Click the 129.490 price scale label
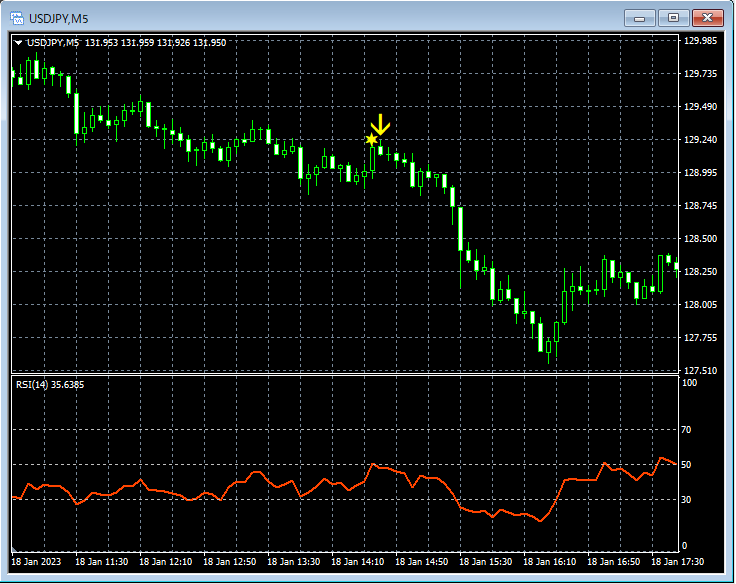Screen dimensions: 736x584 700,107
